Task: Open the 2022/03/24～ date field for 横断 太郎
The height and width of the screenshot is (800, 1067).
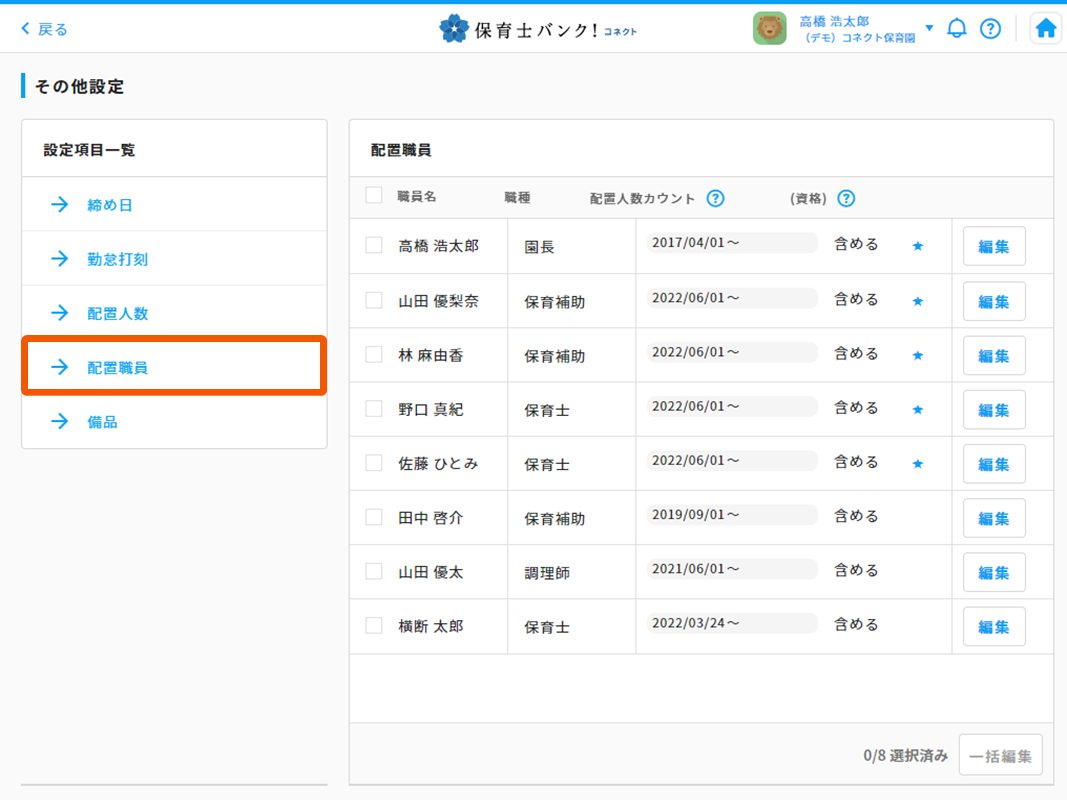Action: coord(731,623)
